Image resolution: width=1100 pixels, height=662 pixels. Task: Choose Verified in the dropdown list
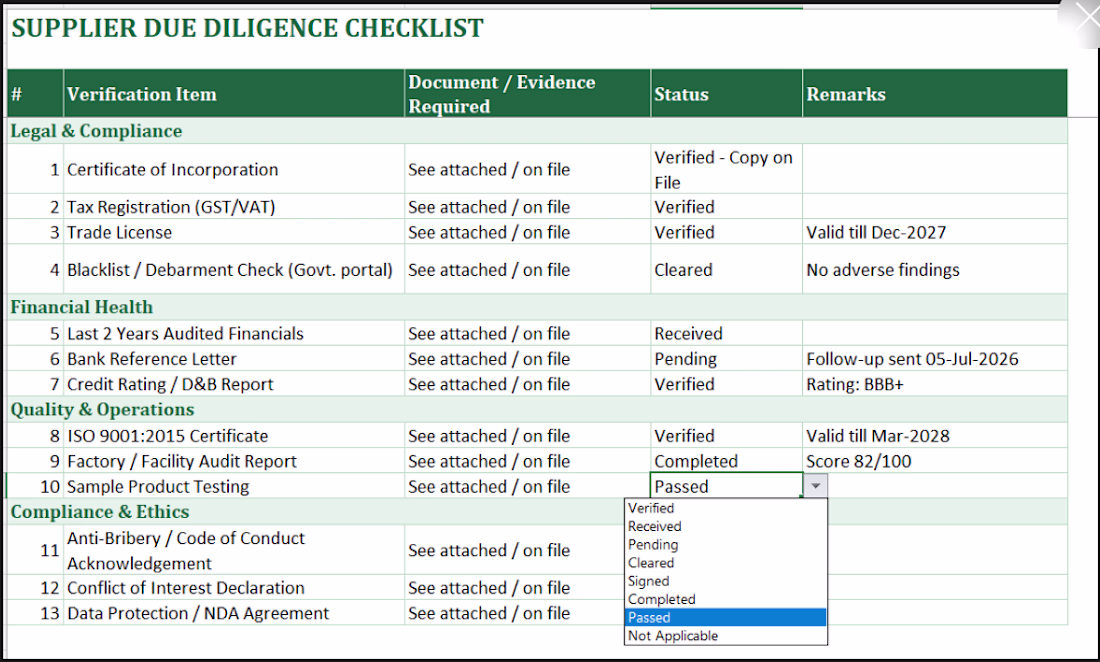pos(725,508)
